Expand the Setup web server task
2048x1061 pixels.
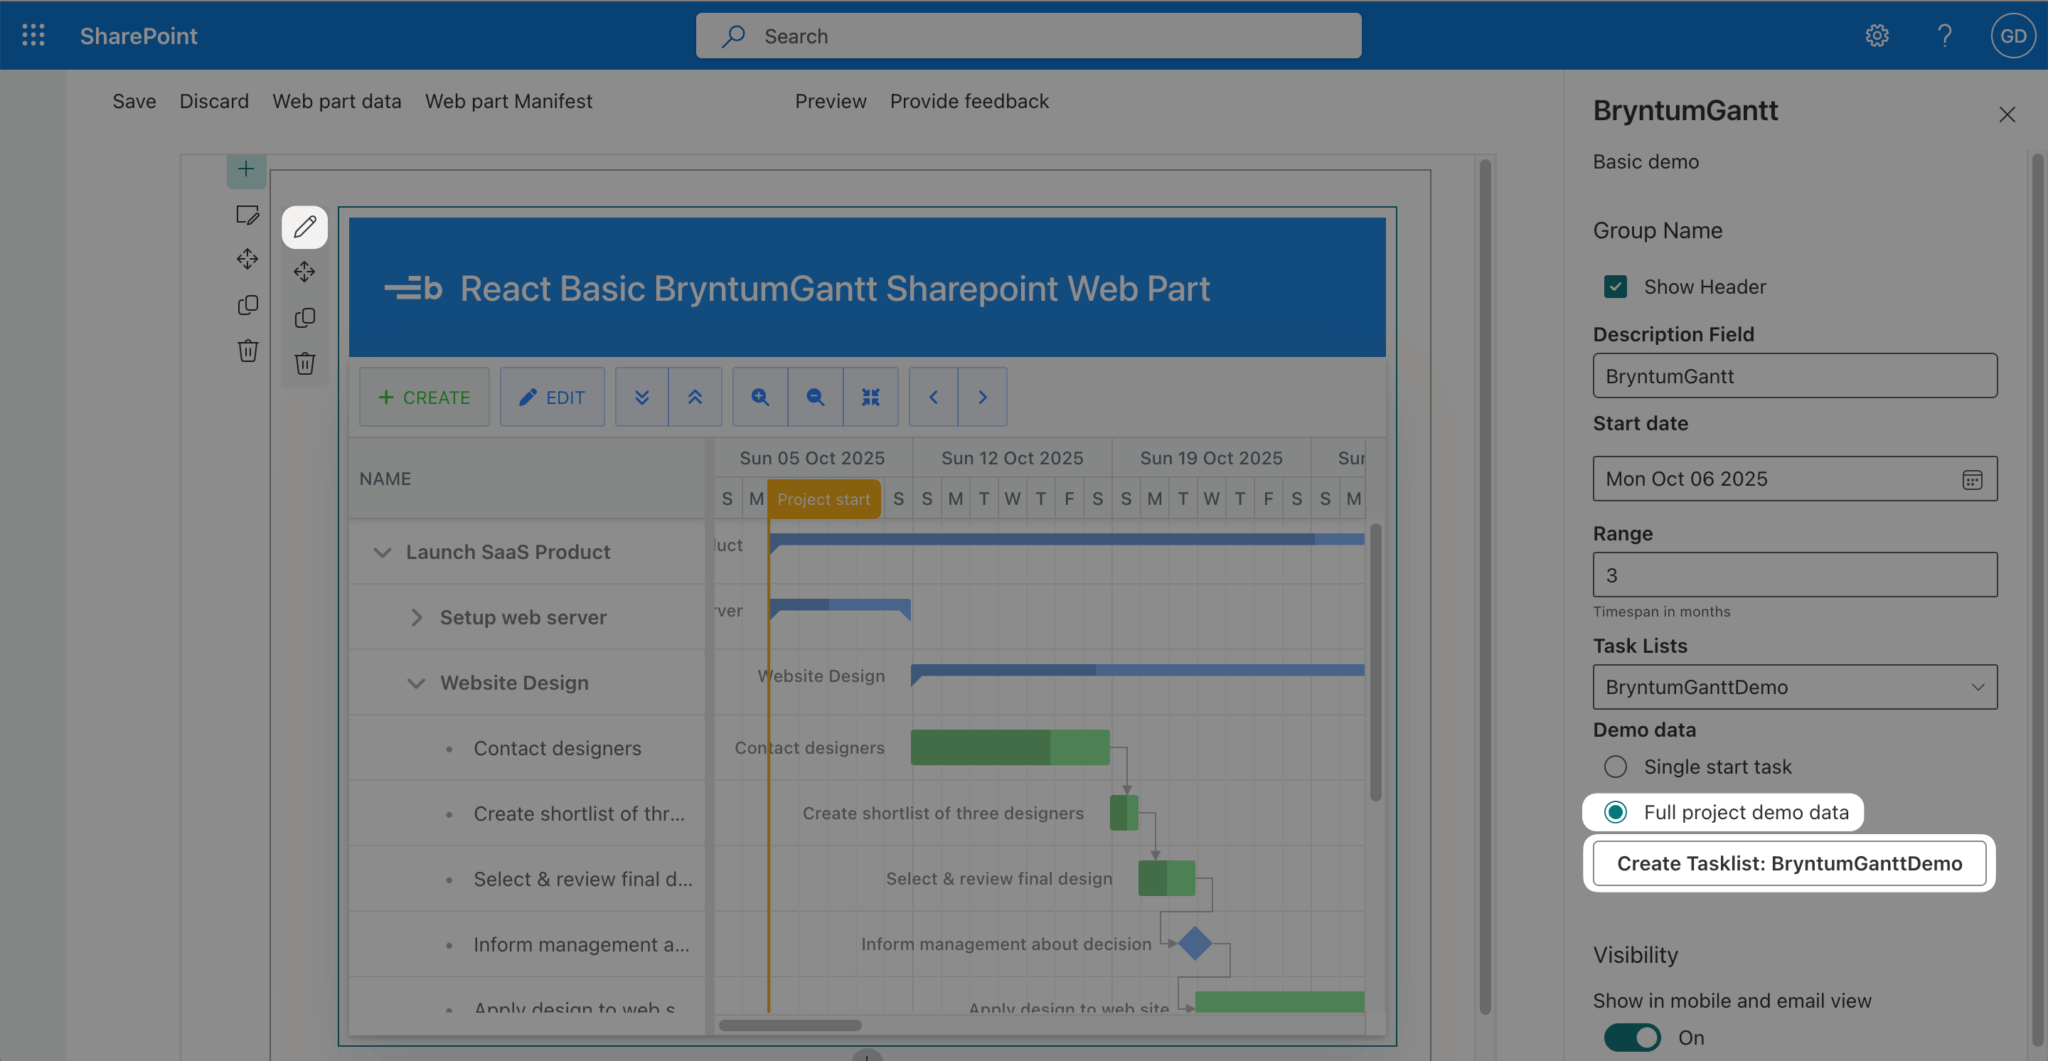coord(416,618)
